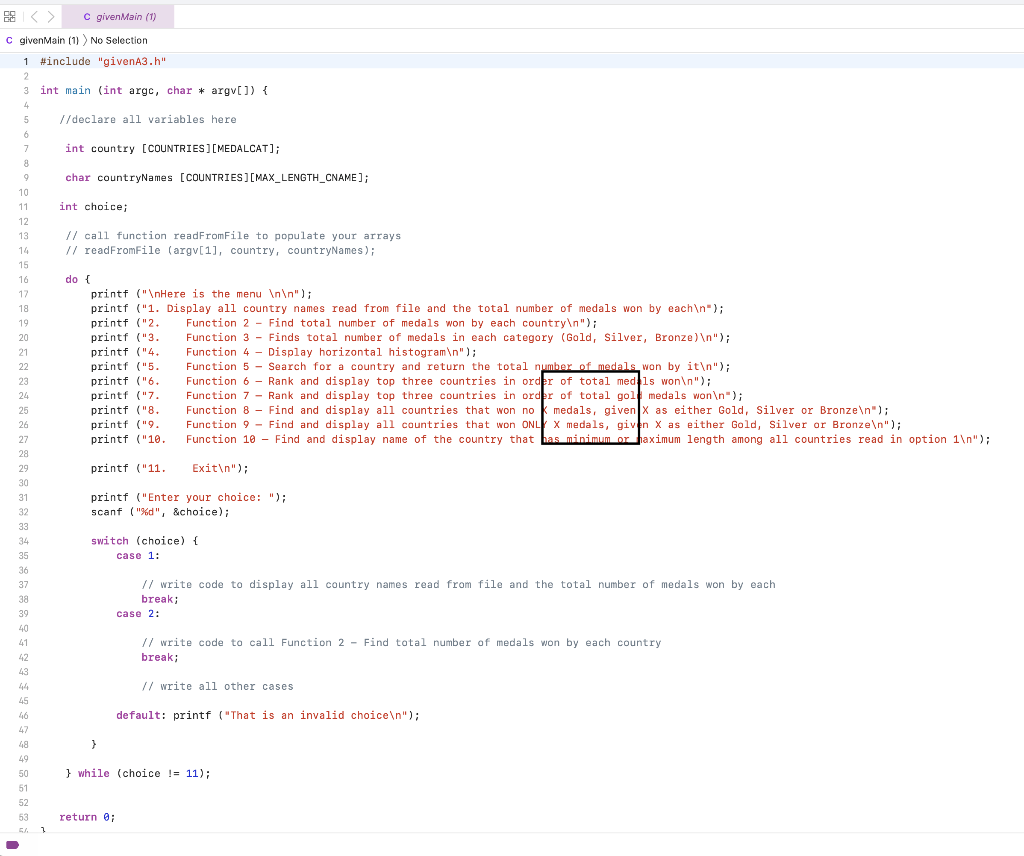Click the purple breakpoint marker at bottom left
Viewport: 1024px width, 856px height.
[14, 844]
